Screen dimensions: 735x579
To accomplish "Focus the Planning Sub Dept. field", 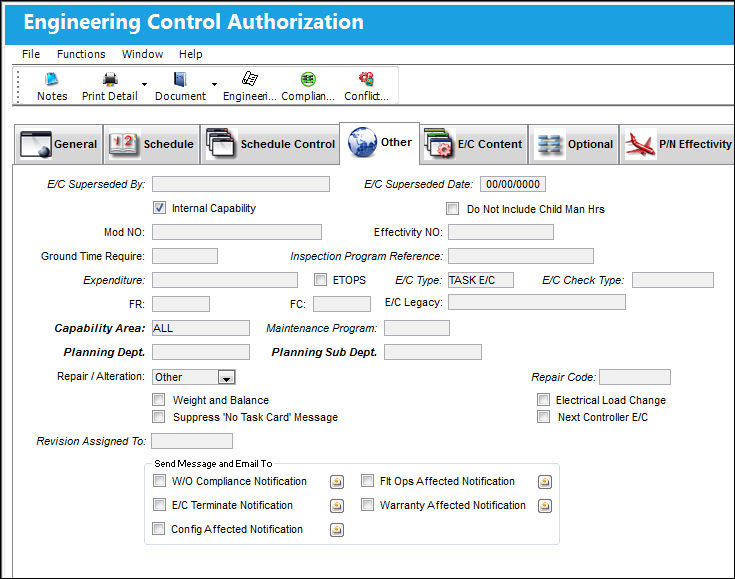I will pos(433,352).
